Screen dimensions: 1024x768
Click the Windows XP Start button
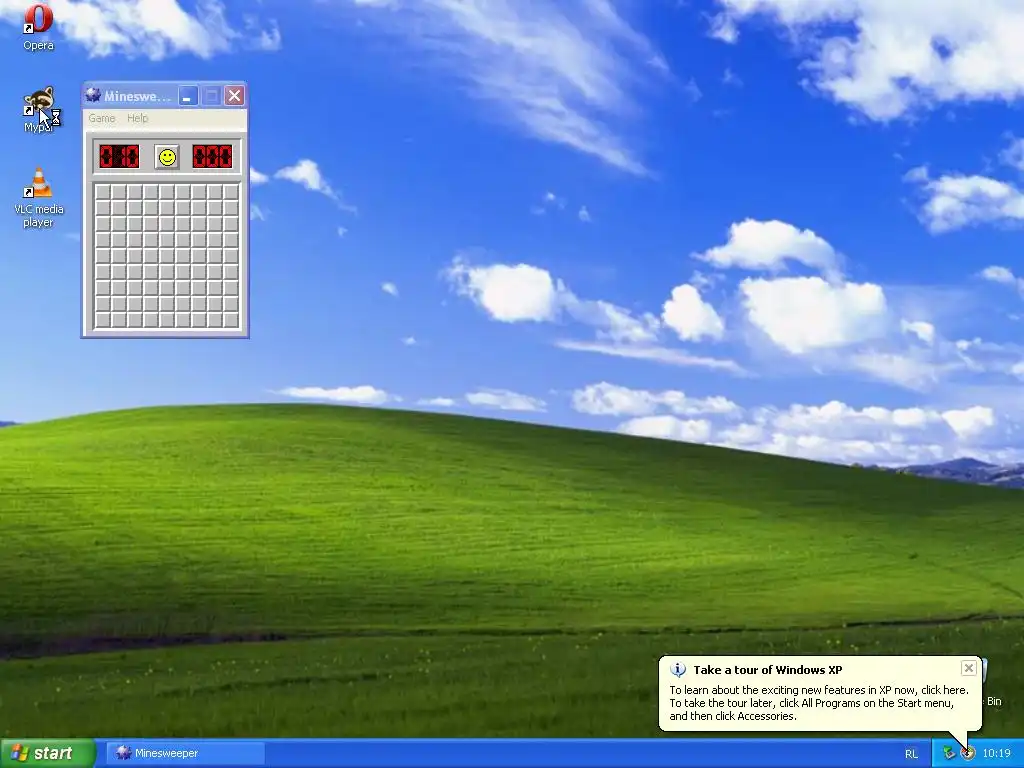tap(48, 753)
